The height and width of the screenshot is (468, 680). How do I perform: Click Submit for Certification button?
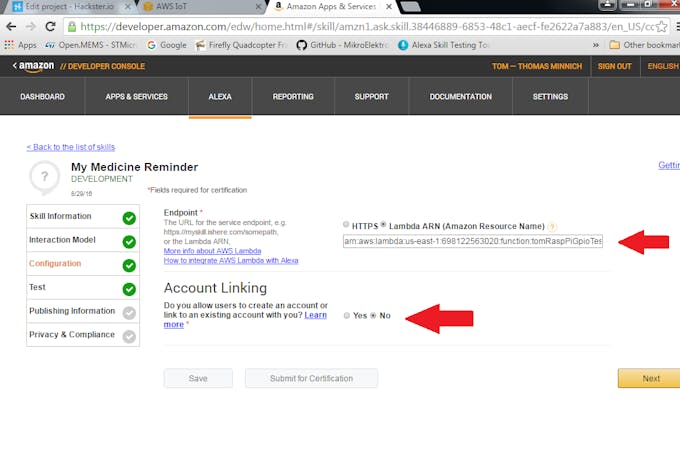coord(311,378)
